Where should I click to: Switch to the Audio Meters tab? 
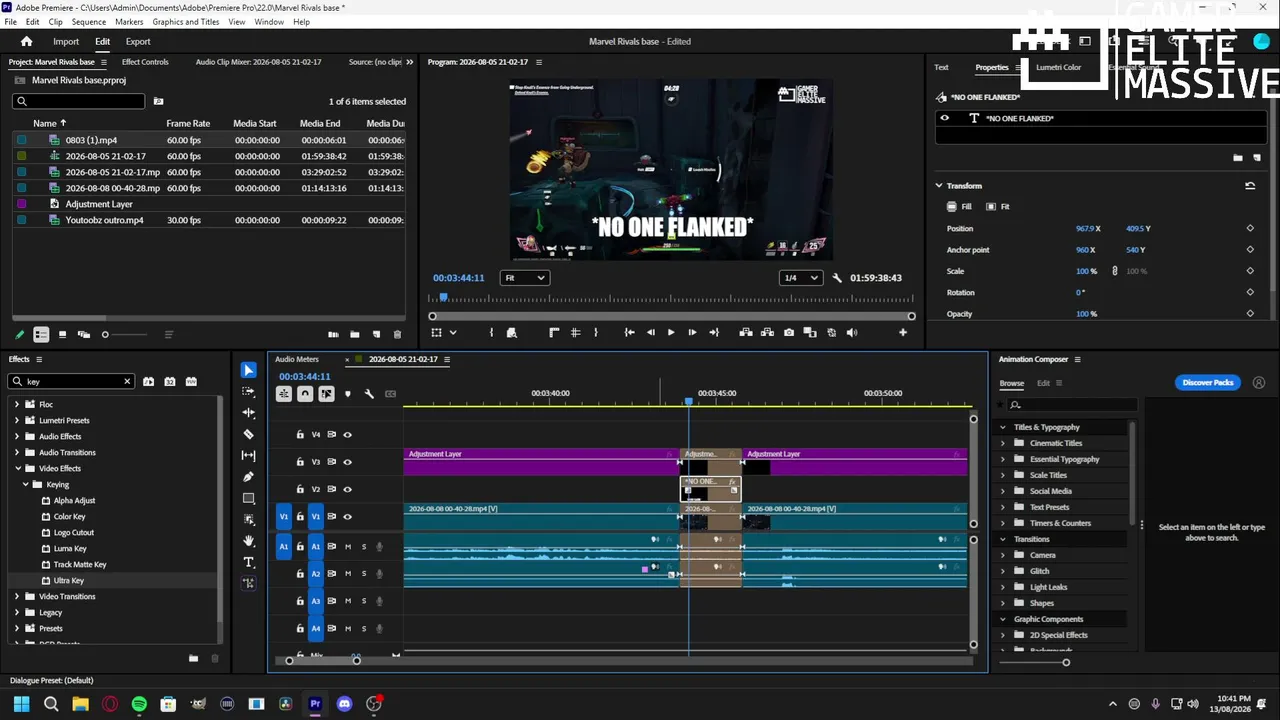tap(297, 359)
